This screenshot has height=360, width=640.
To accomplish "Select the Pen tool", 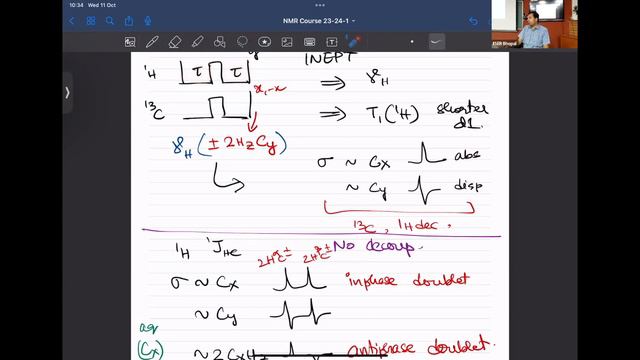I will click(x=152, y=42).
